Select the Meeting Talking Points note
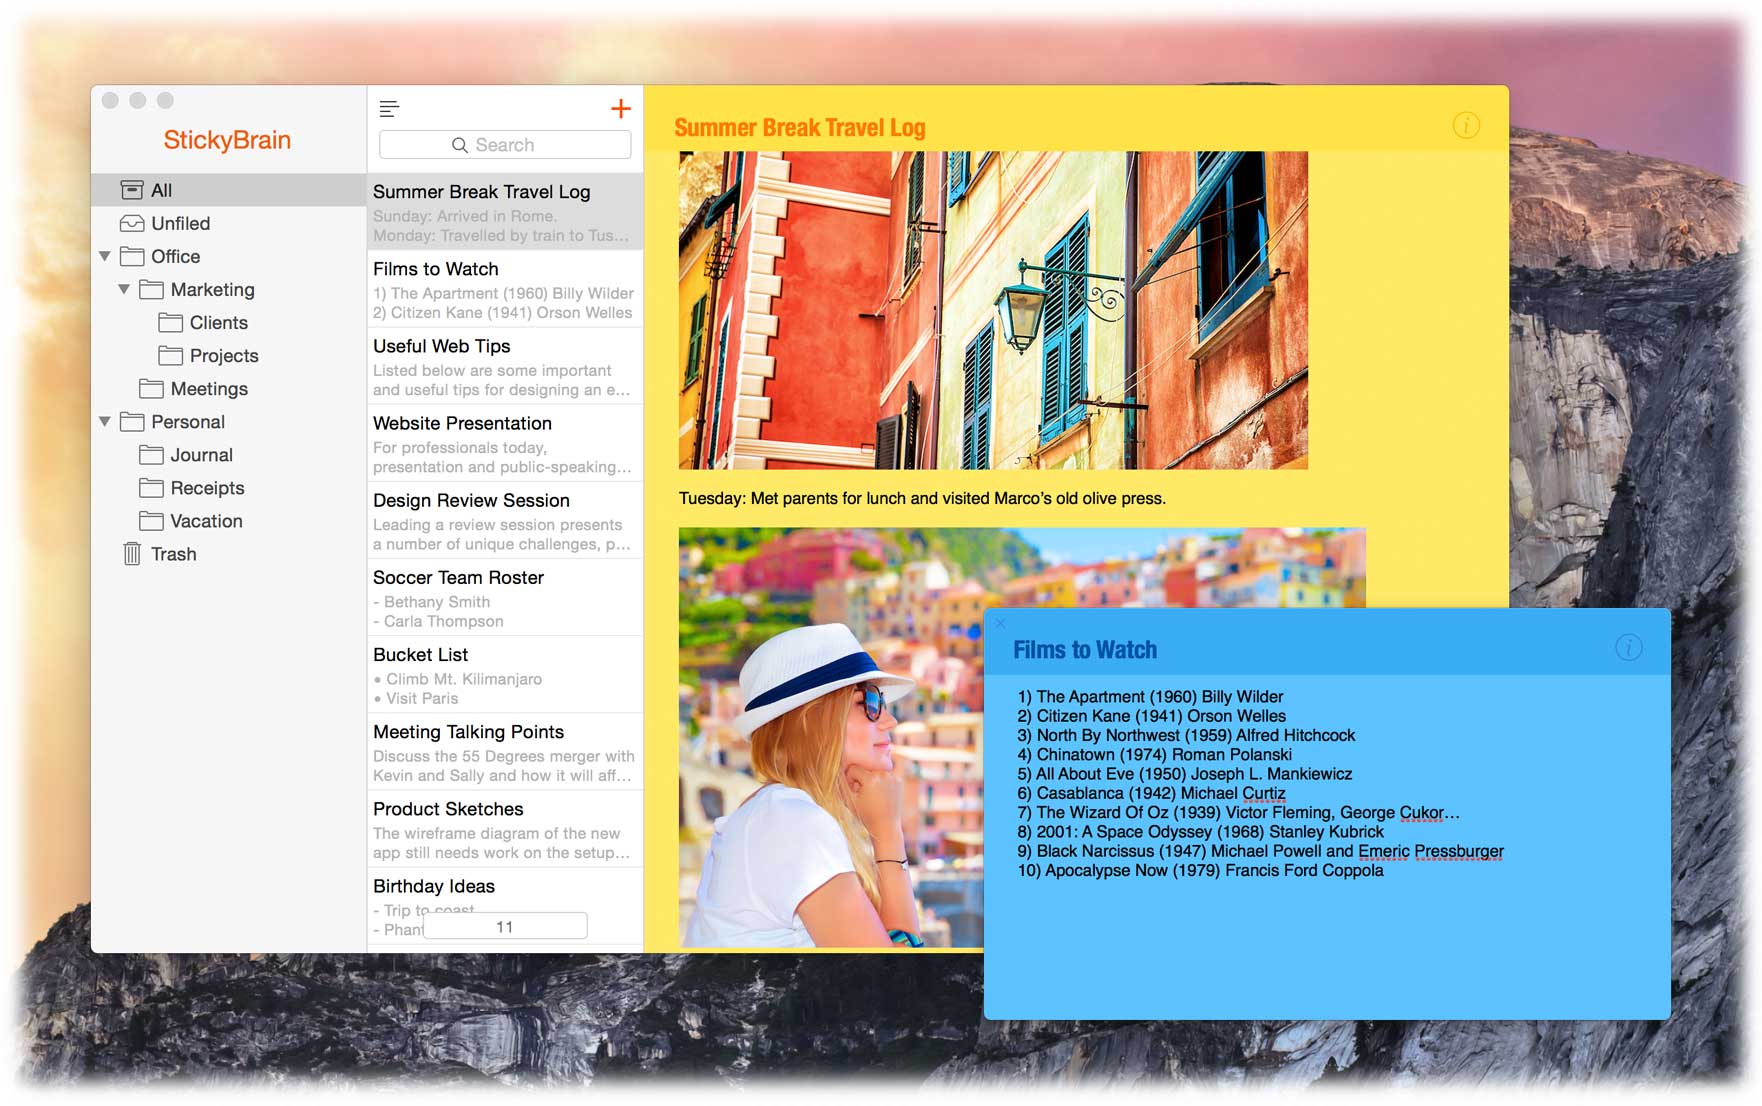 click(x=505, y=750)
